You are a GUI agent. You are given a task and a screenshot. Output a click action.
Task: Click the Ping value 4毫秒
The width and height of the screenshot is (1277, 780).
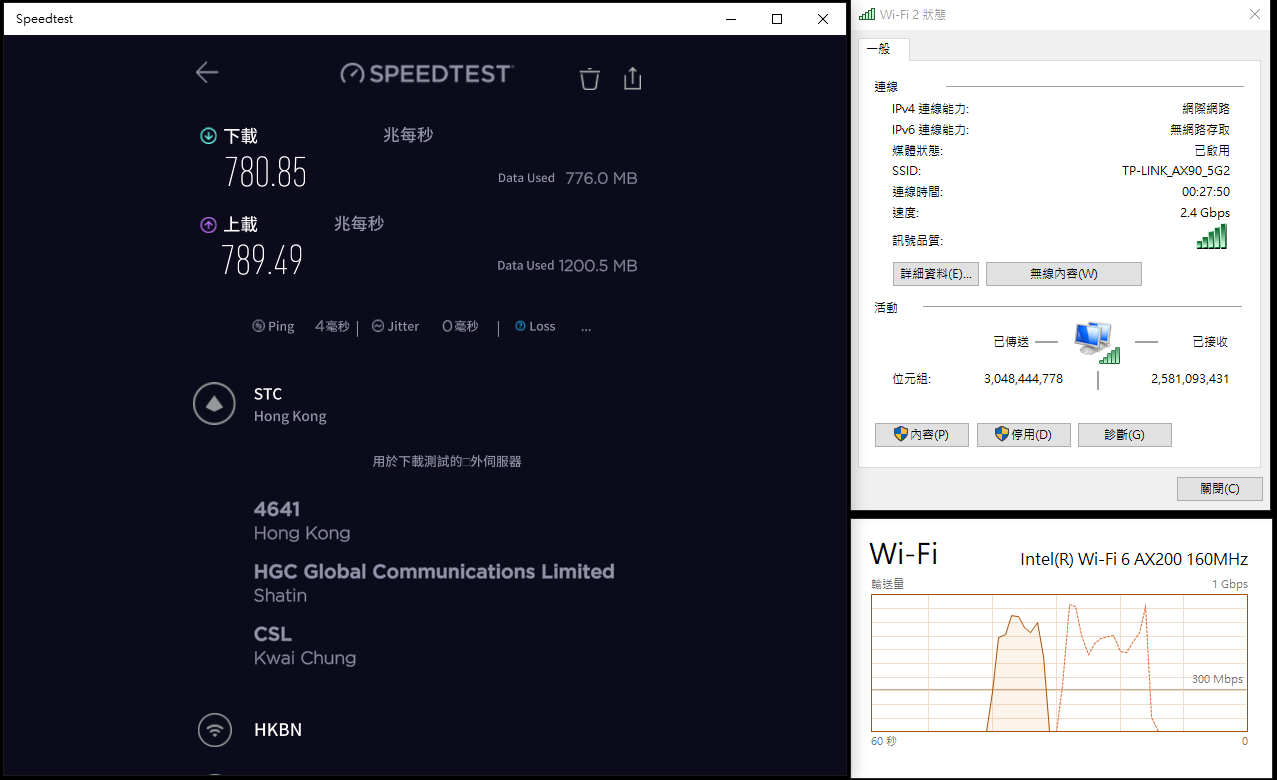pos(332,326)
